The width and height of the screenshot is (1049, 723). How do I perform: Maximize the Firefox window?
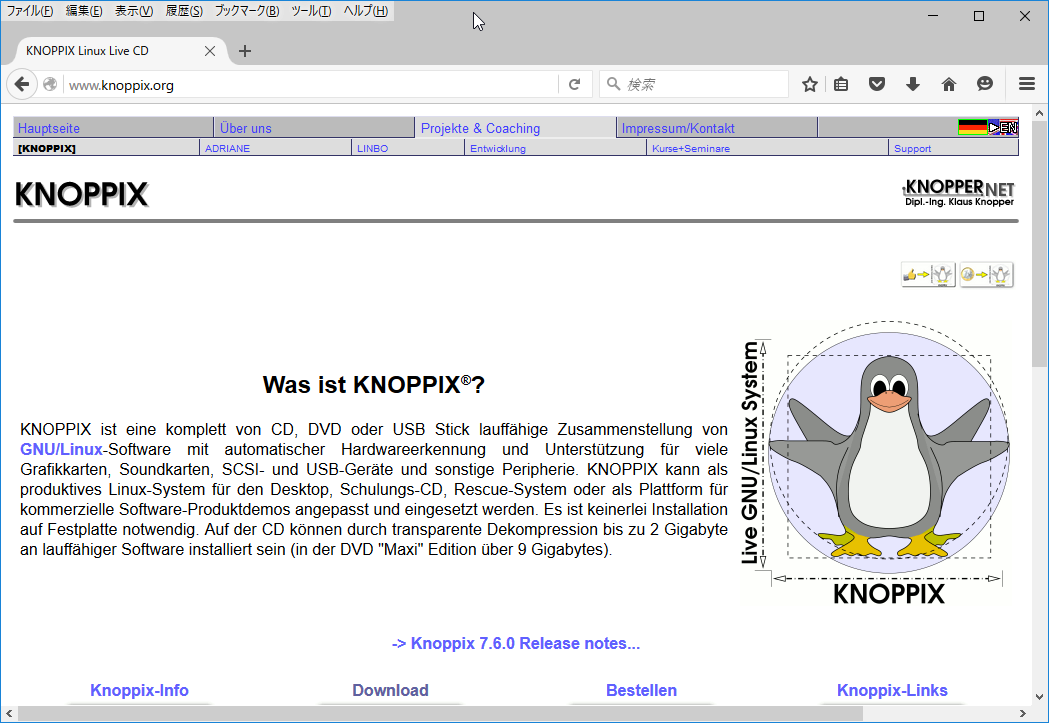click(979, 16)
